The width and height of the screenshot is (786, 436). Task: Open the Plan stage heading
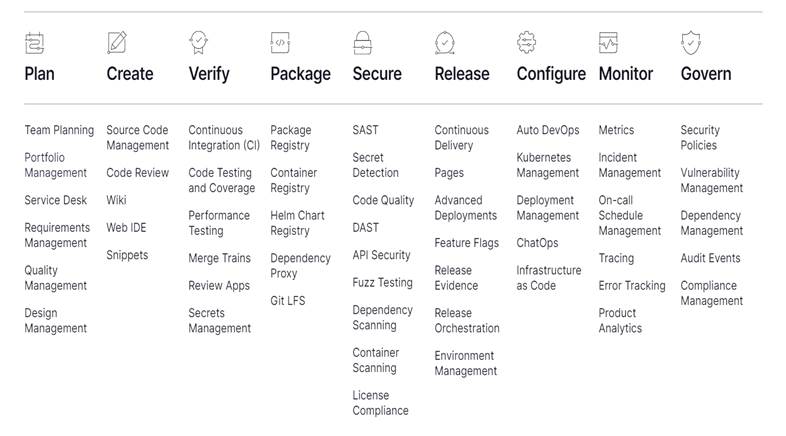[40, 74]
